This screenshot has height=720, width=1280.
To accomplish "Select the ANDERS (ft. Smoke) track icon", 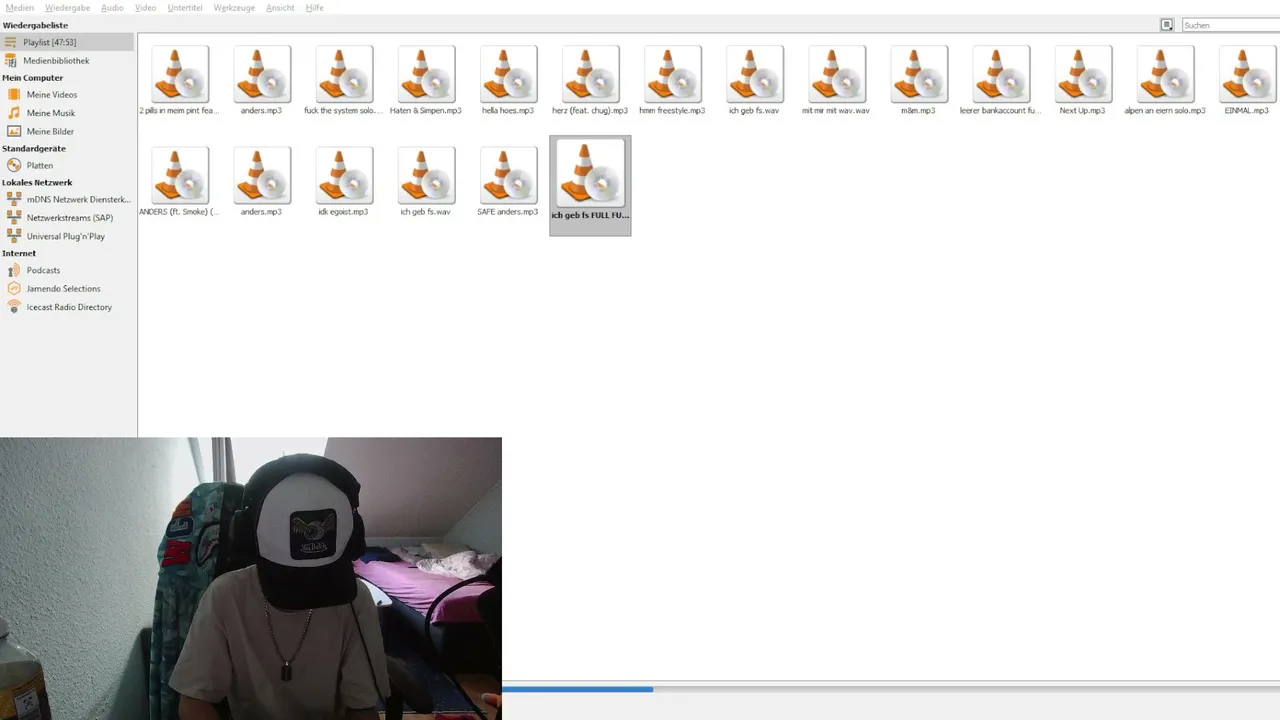I will [180, 175].
